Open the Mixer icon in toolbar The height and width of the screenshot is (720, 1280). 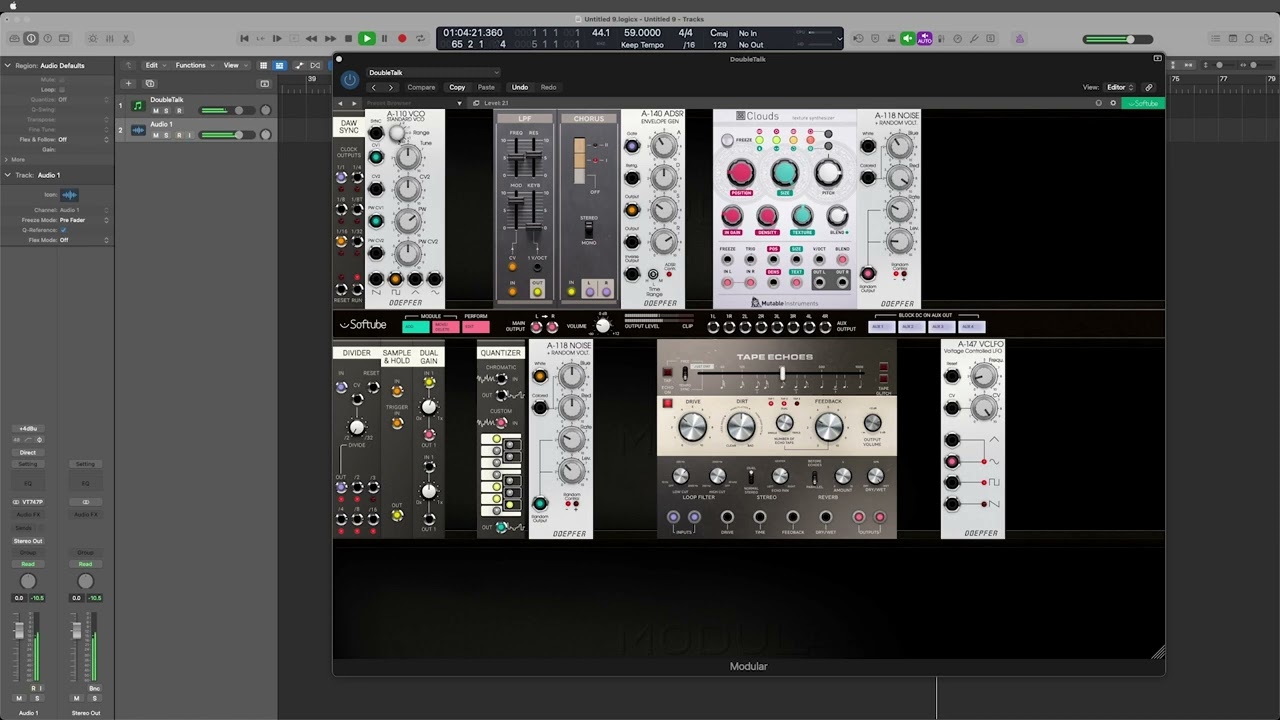108,39
